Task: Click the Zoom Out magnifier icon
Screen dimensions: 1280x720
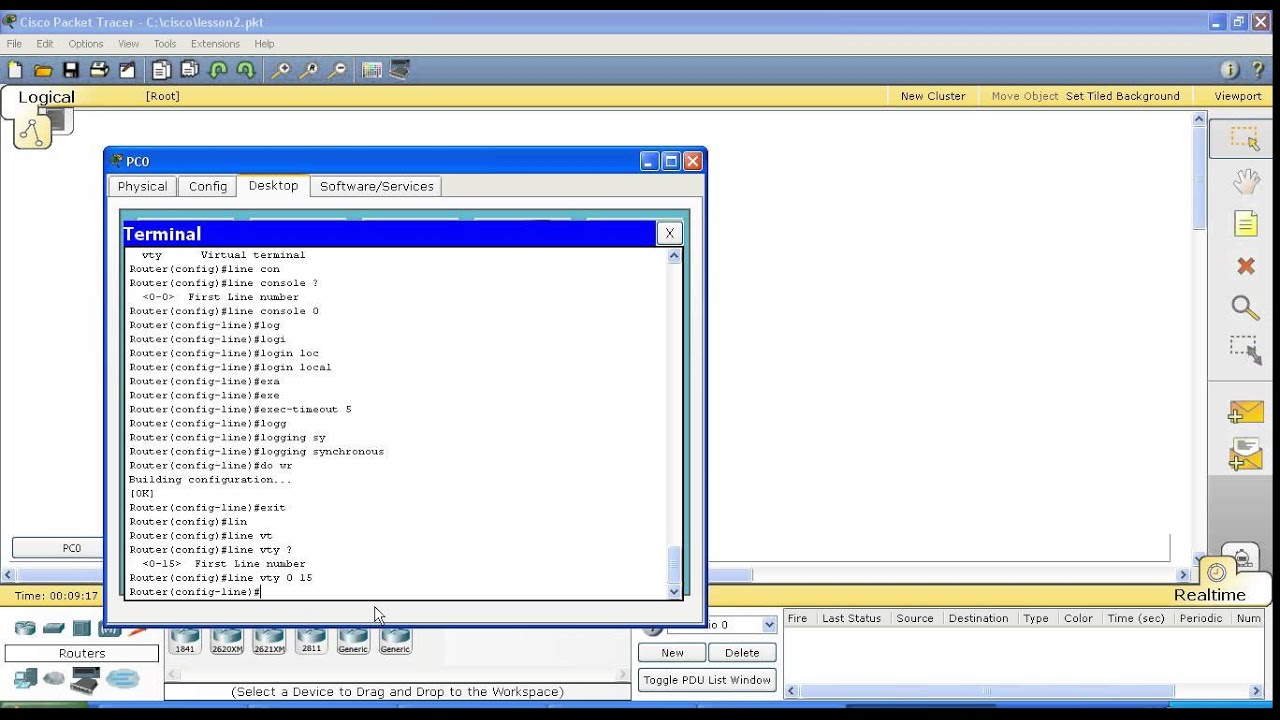Action: coord(338,70)
